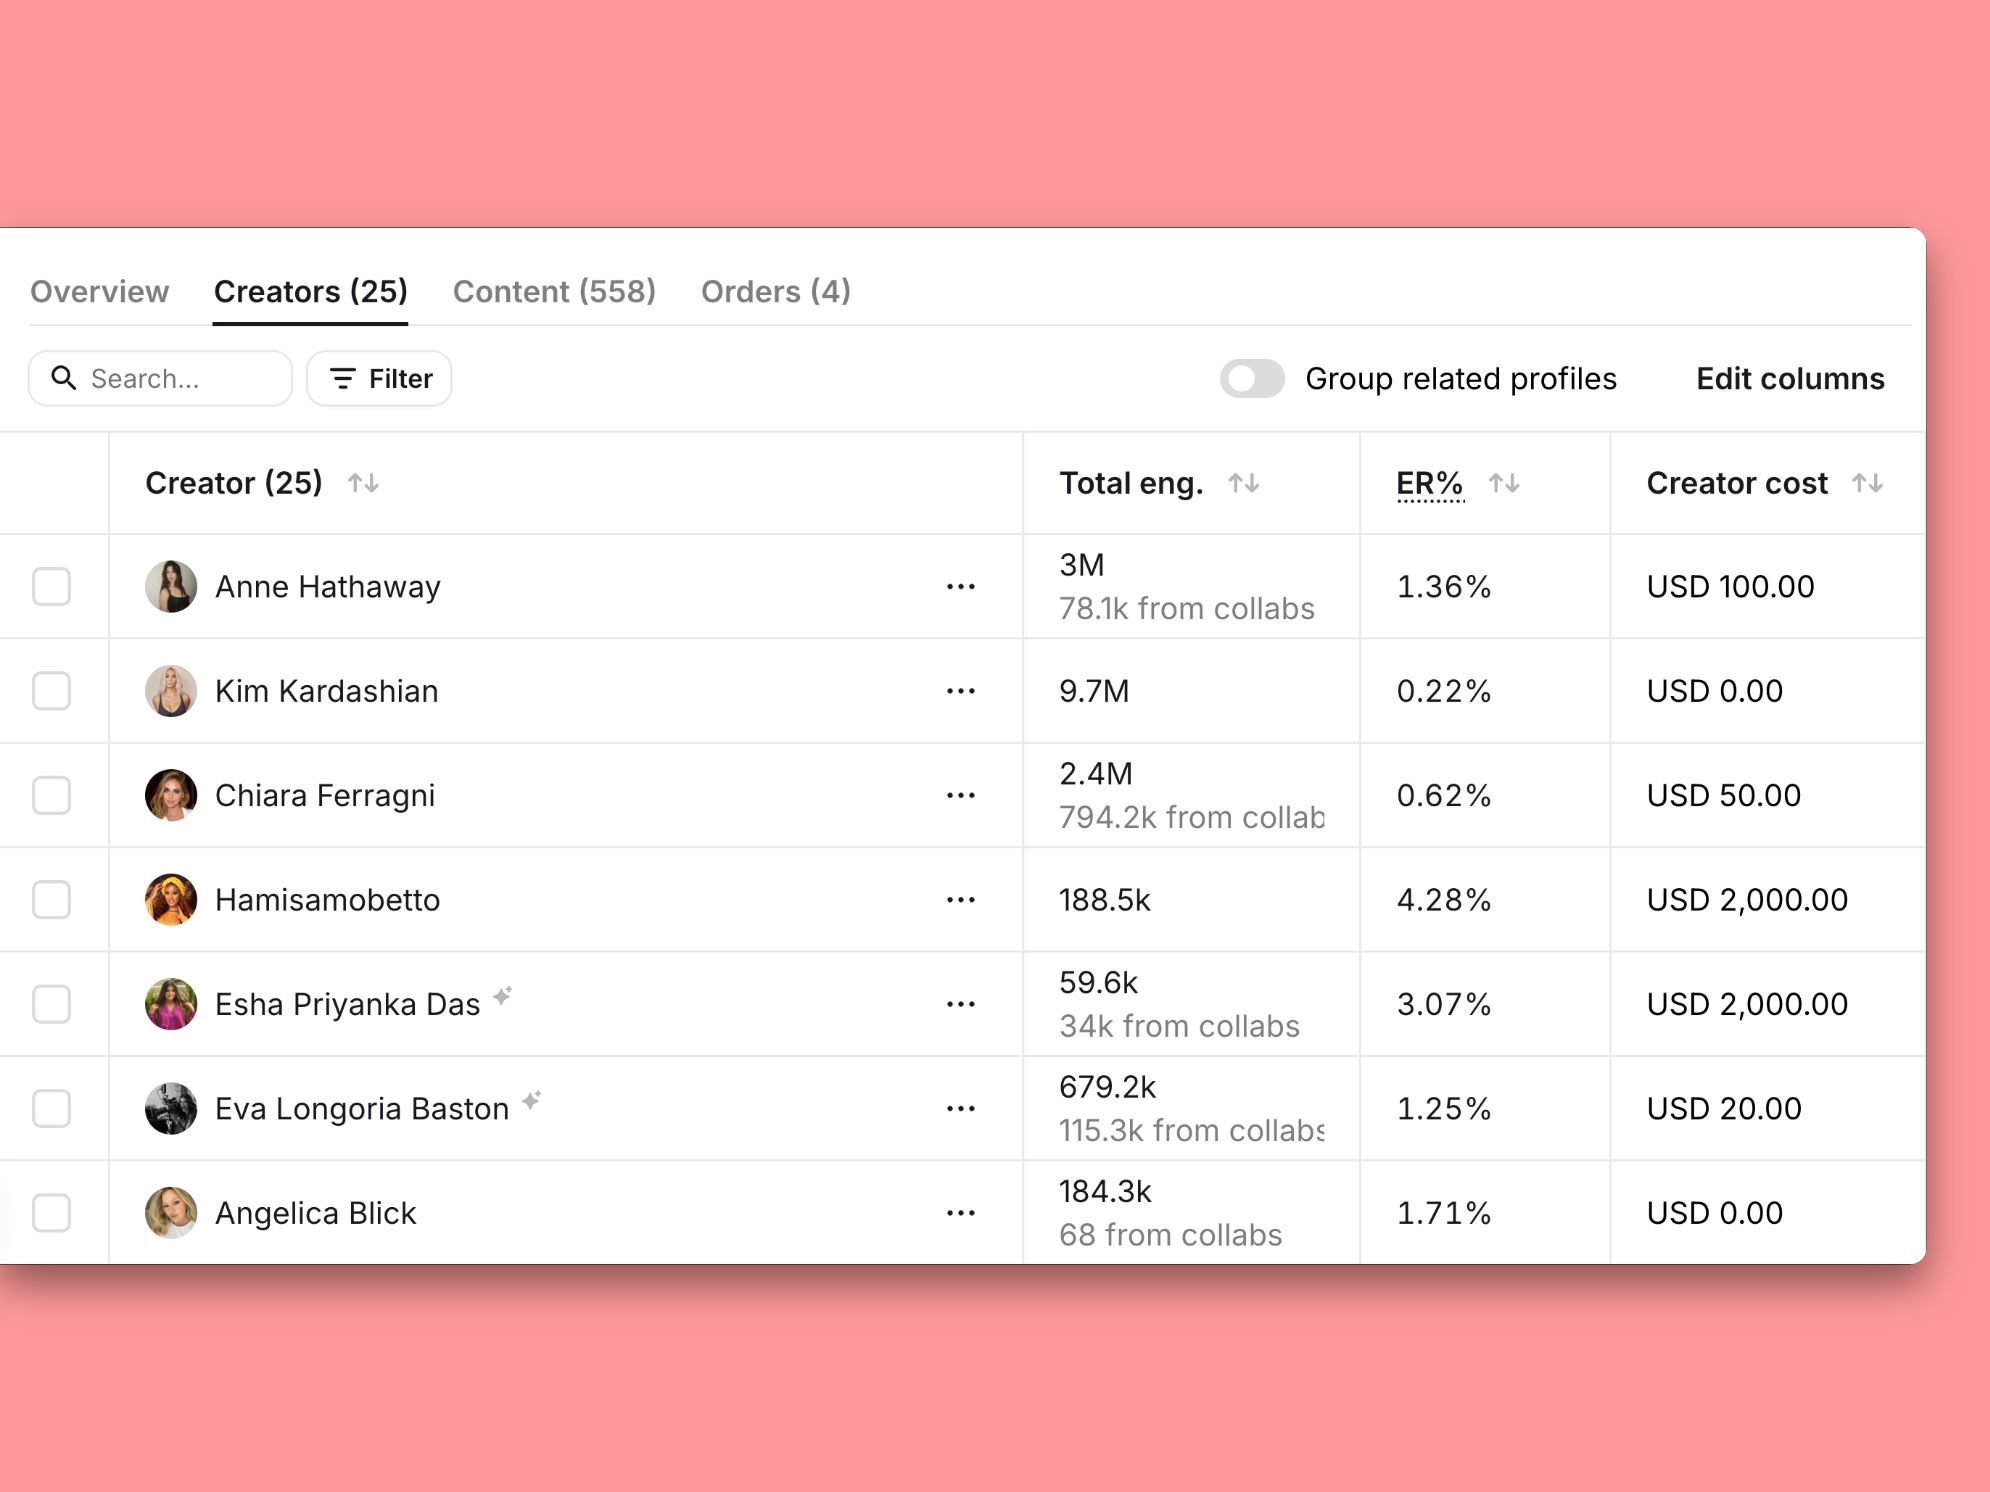The image size is (1990, 1492).
Task: Click the 68 from collabs text
Action: click(1171, 1236)
